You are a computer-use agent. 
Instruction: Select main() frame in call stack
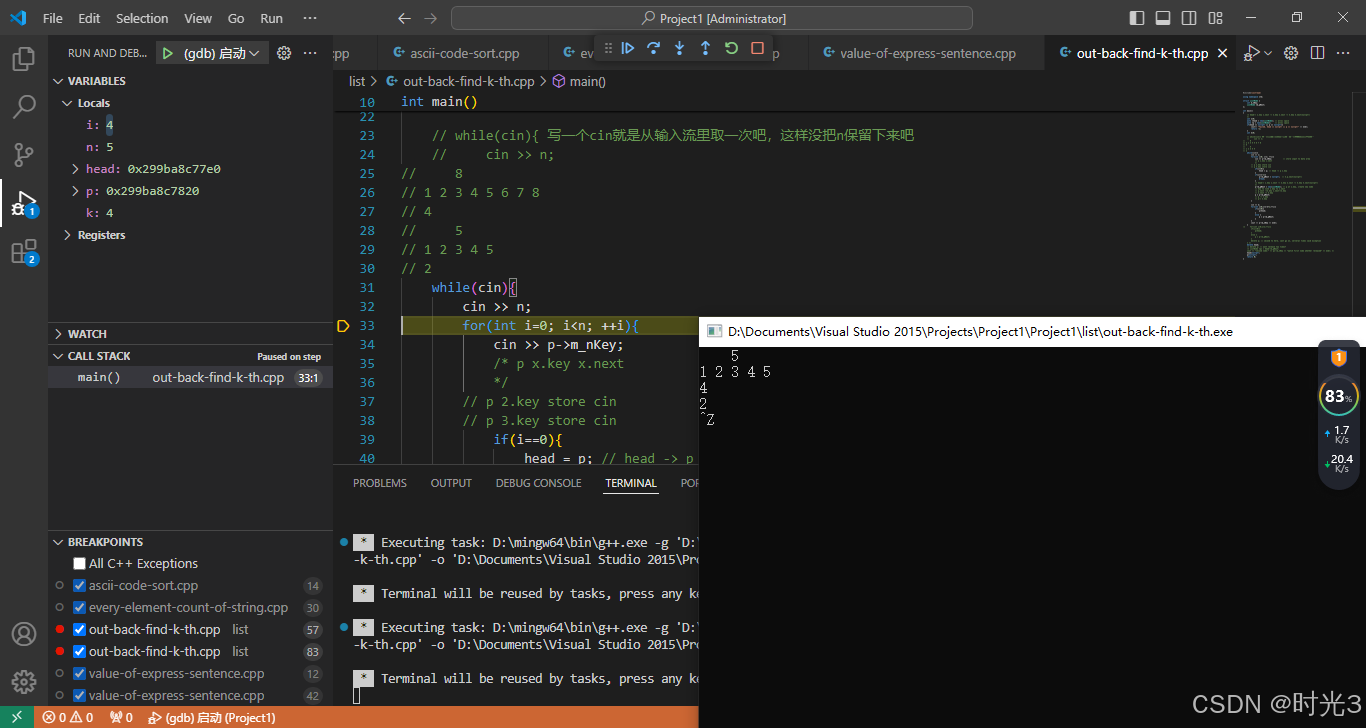tap(190, 377)
